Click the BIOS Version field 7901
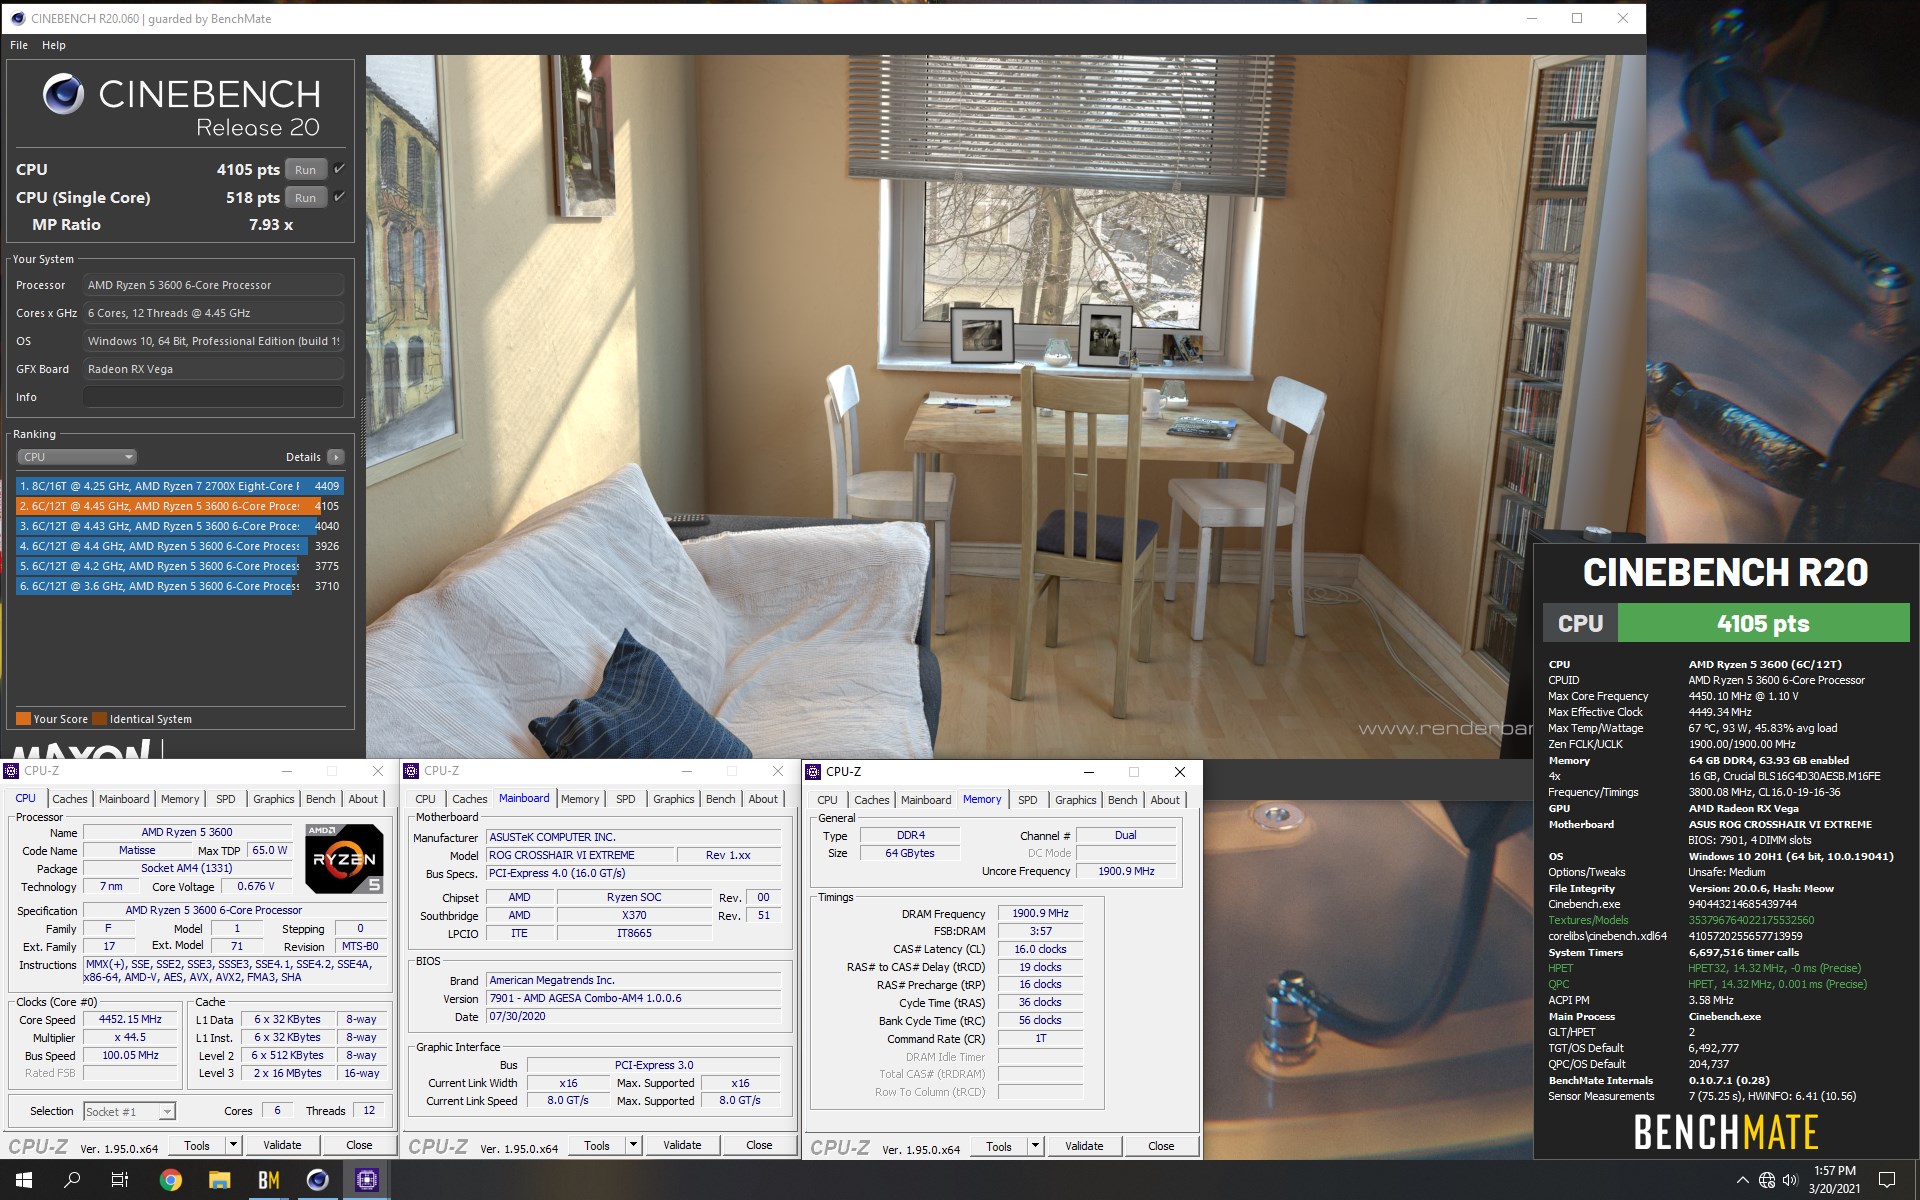1920x1200 pixels. point(633,998)
